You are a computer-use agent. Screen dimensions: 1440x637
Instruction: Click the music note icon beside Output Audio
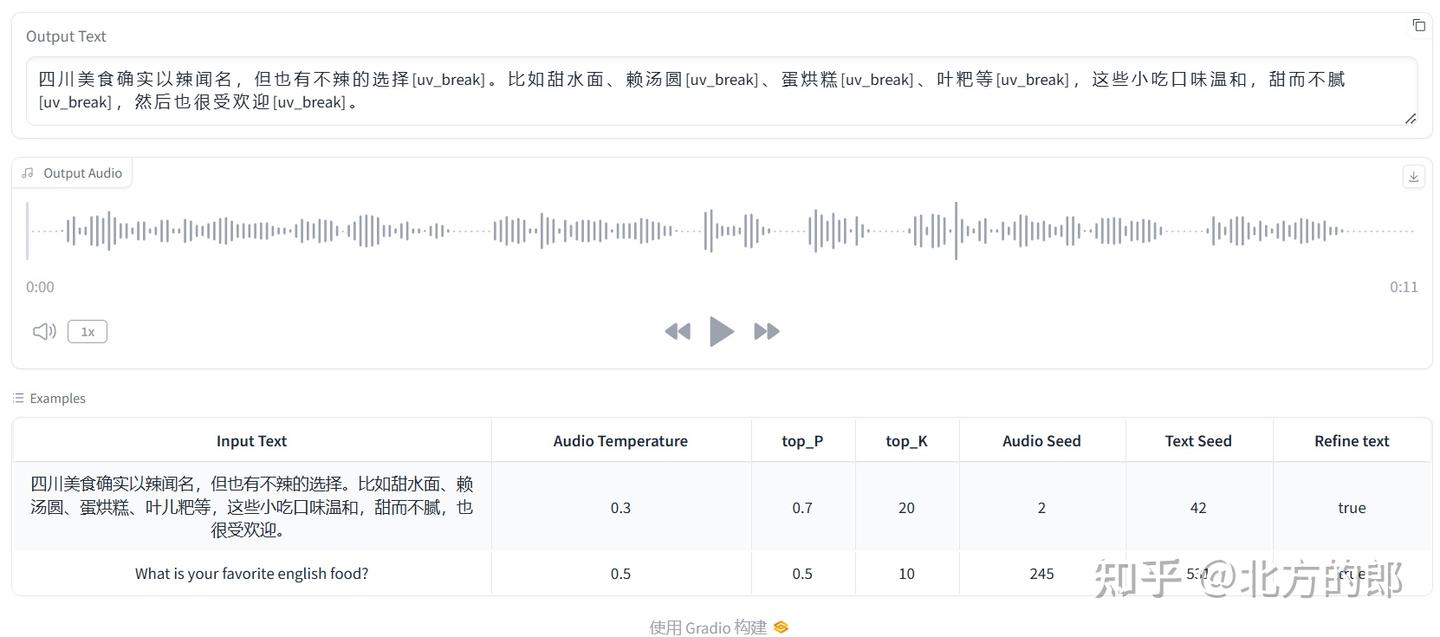[x=27, y=171]
